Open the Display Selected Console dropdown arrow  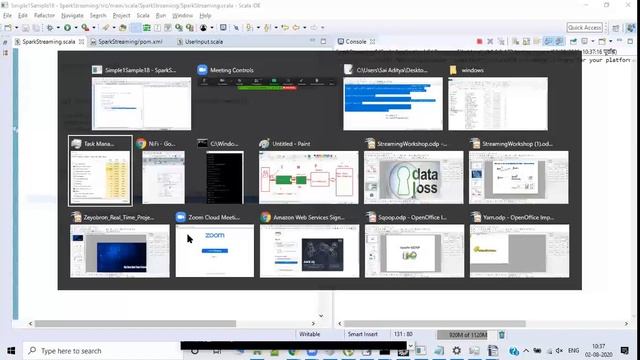[593, 42]
